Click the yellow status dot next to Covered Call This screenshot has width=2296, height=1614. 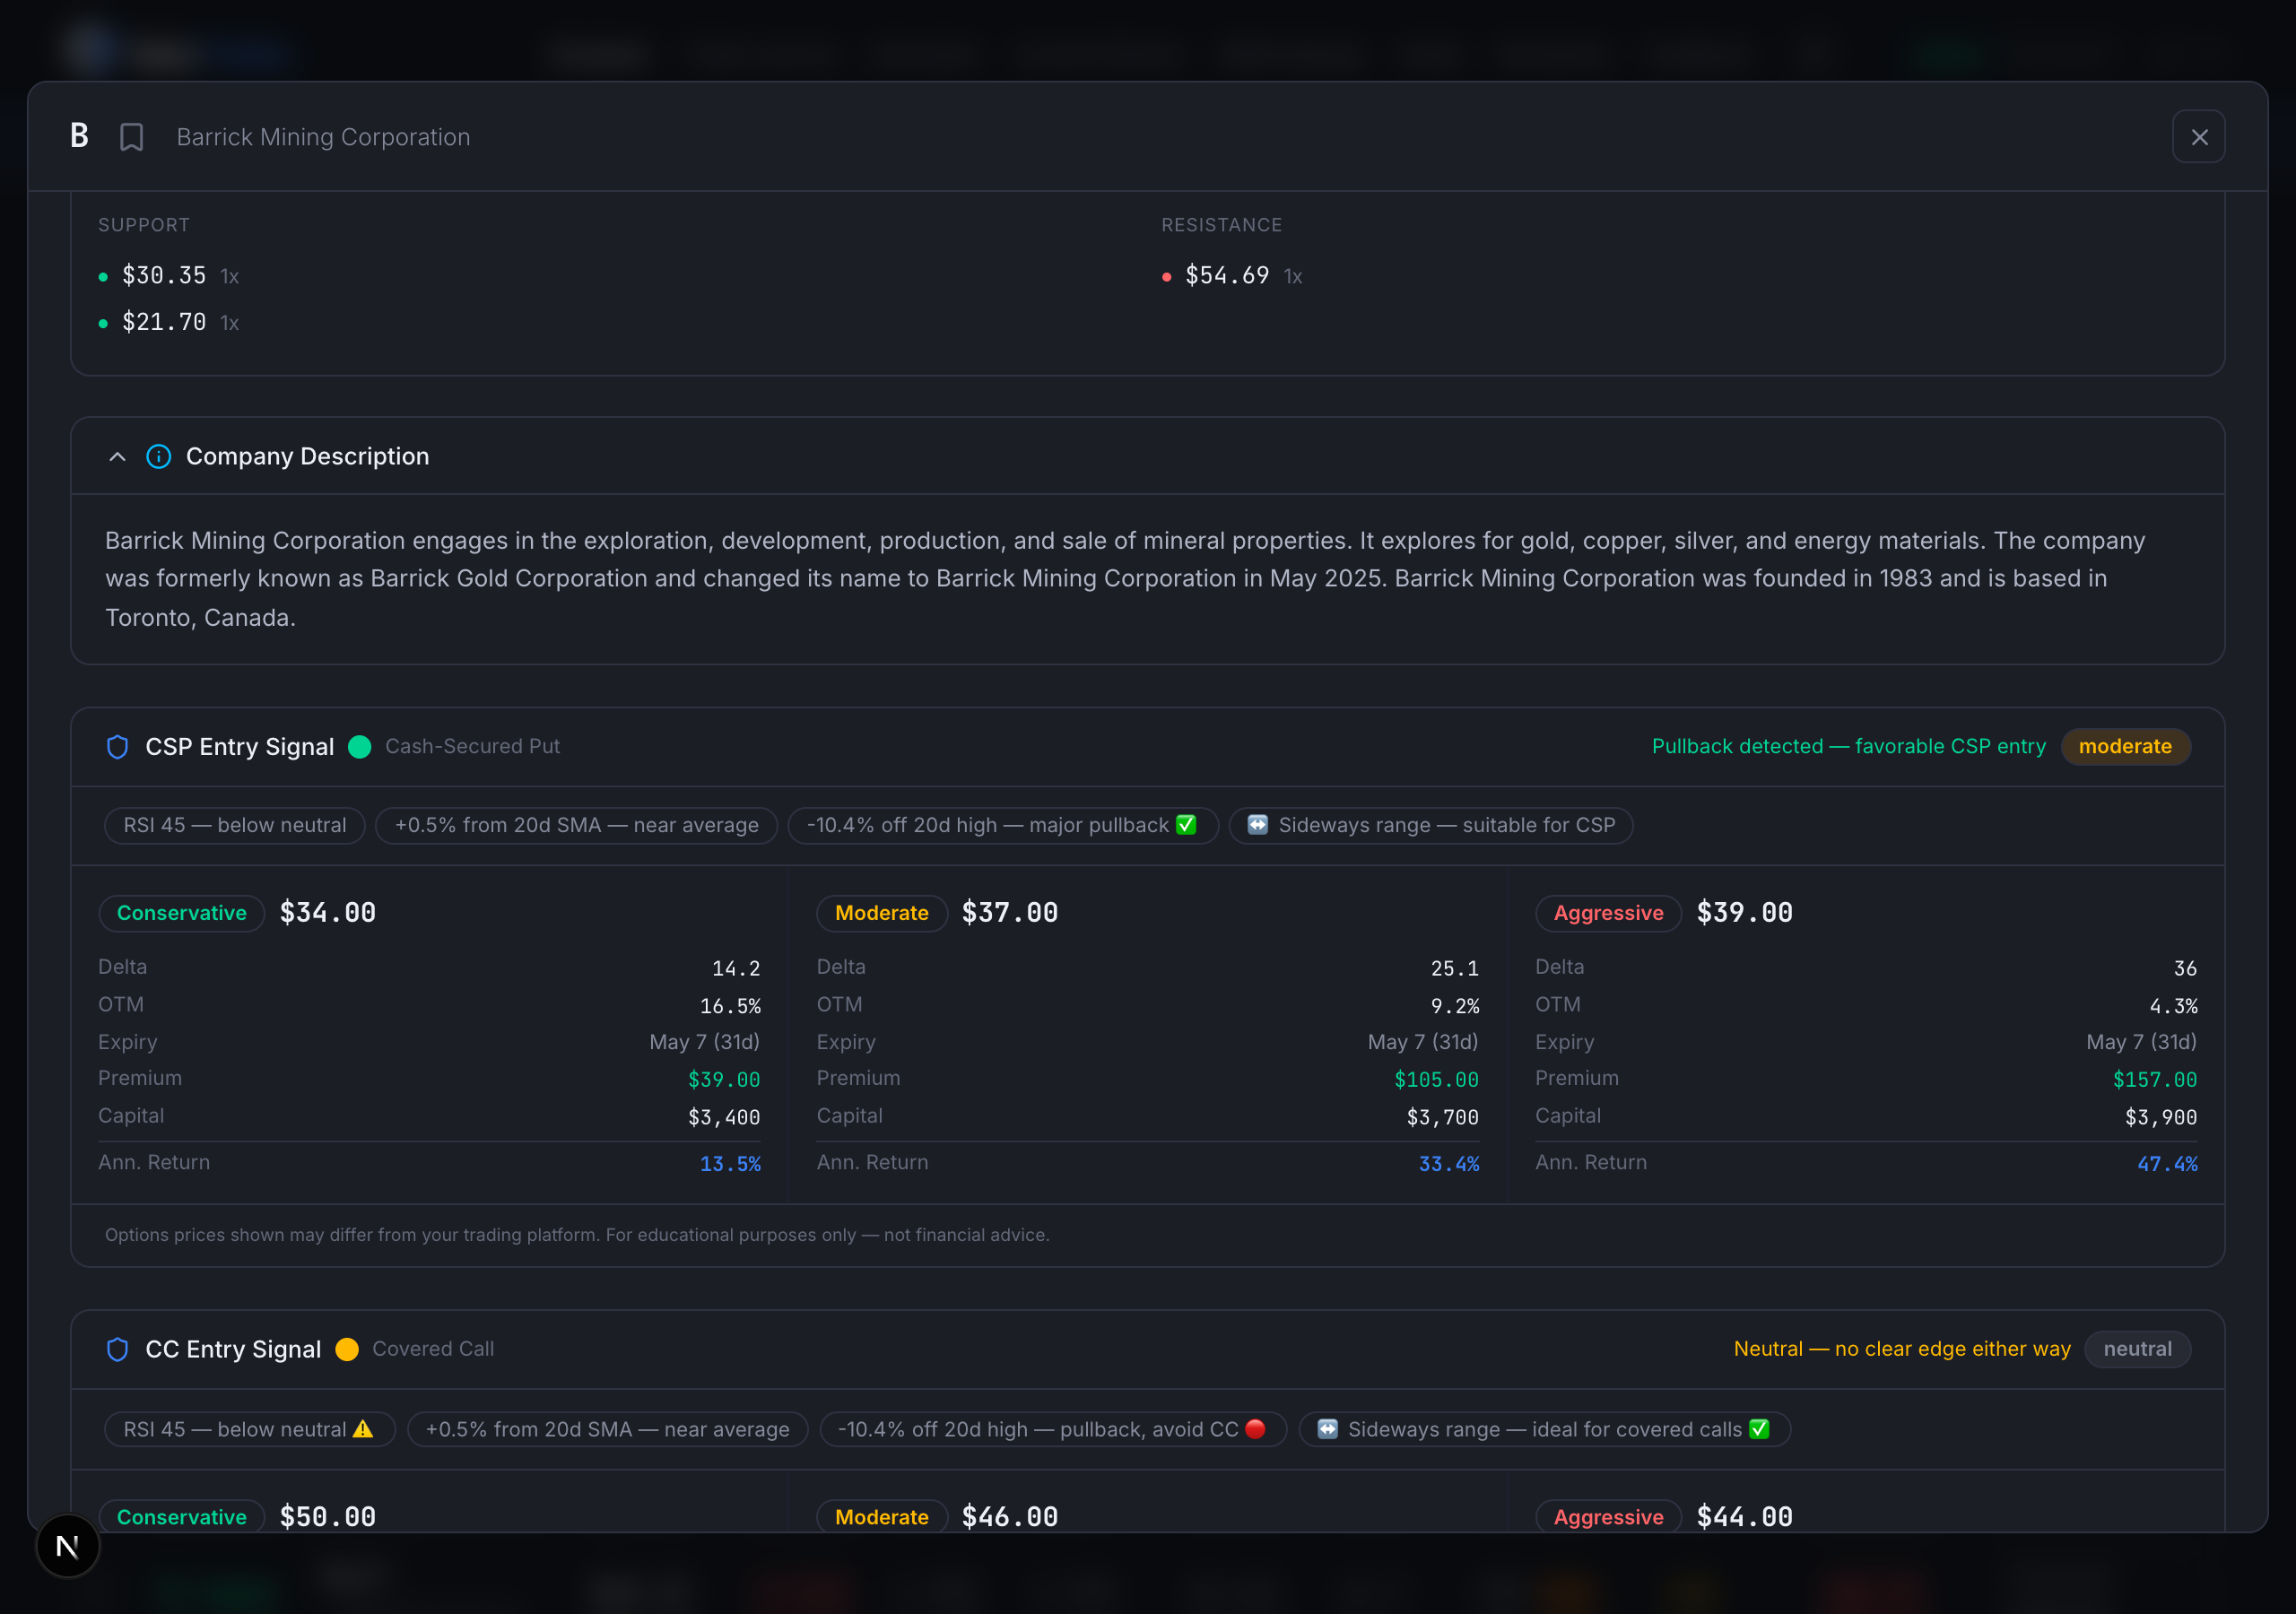pos(347,1349)
